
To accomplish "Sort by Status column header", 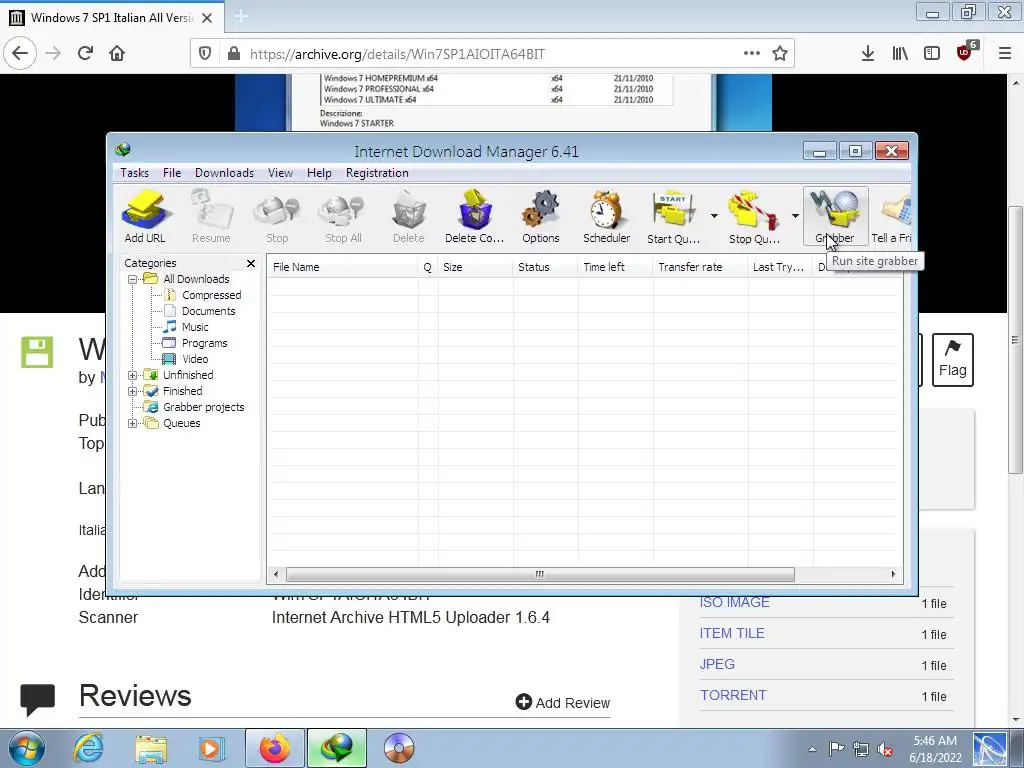I will pyautogui.click(x=545, y=267).
